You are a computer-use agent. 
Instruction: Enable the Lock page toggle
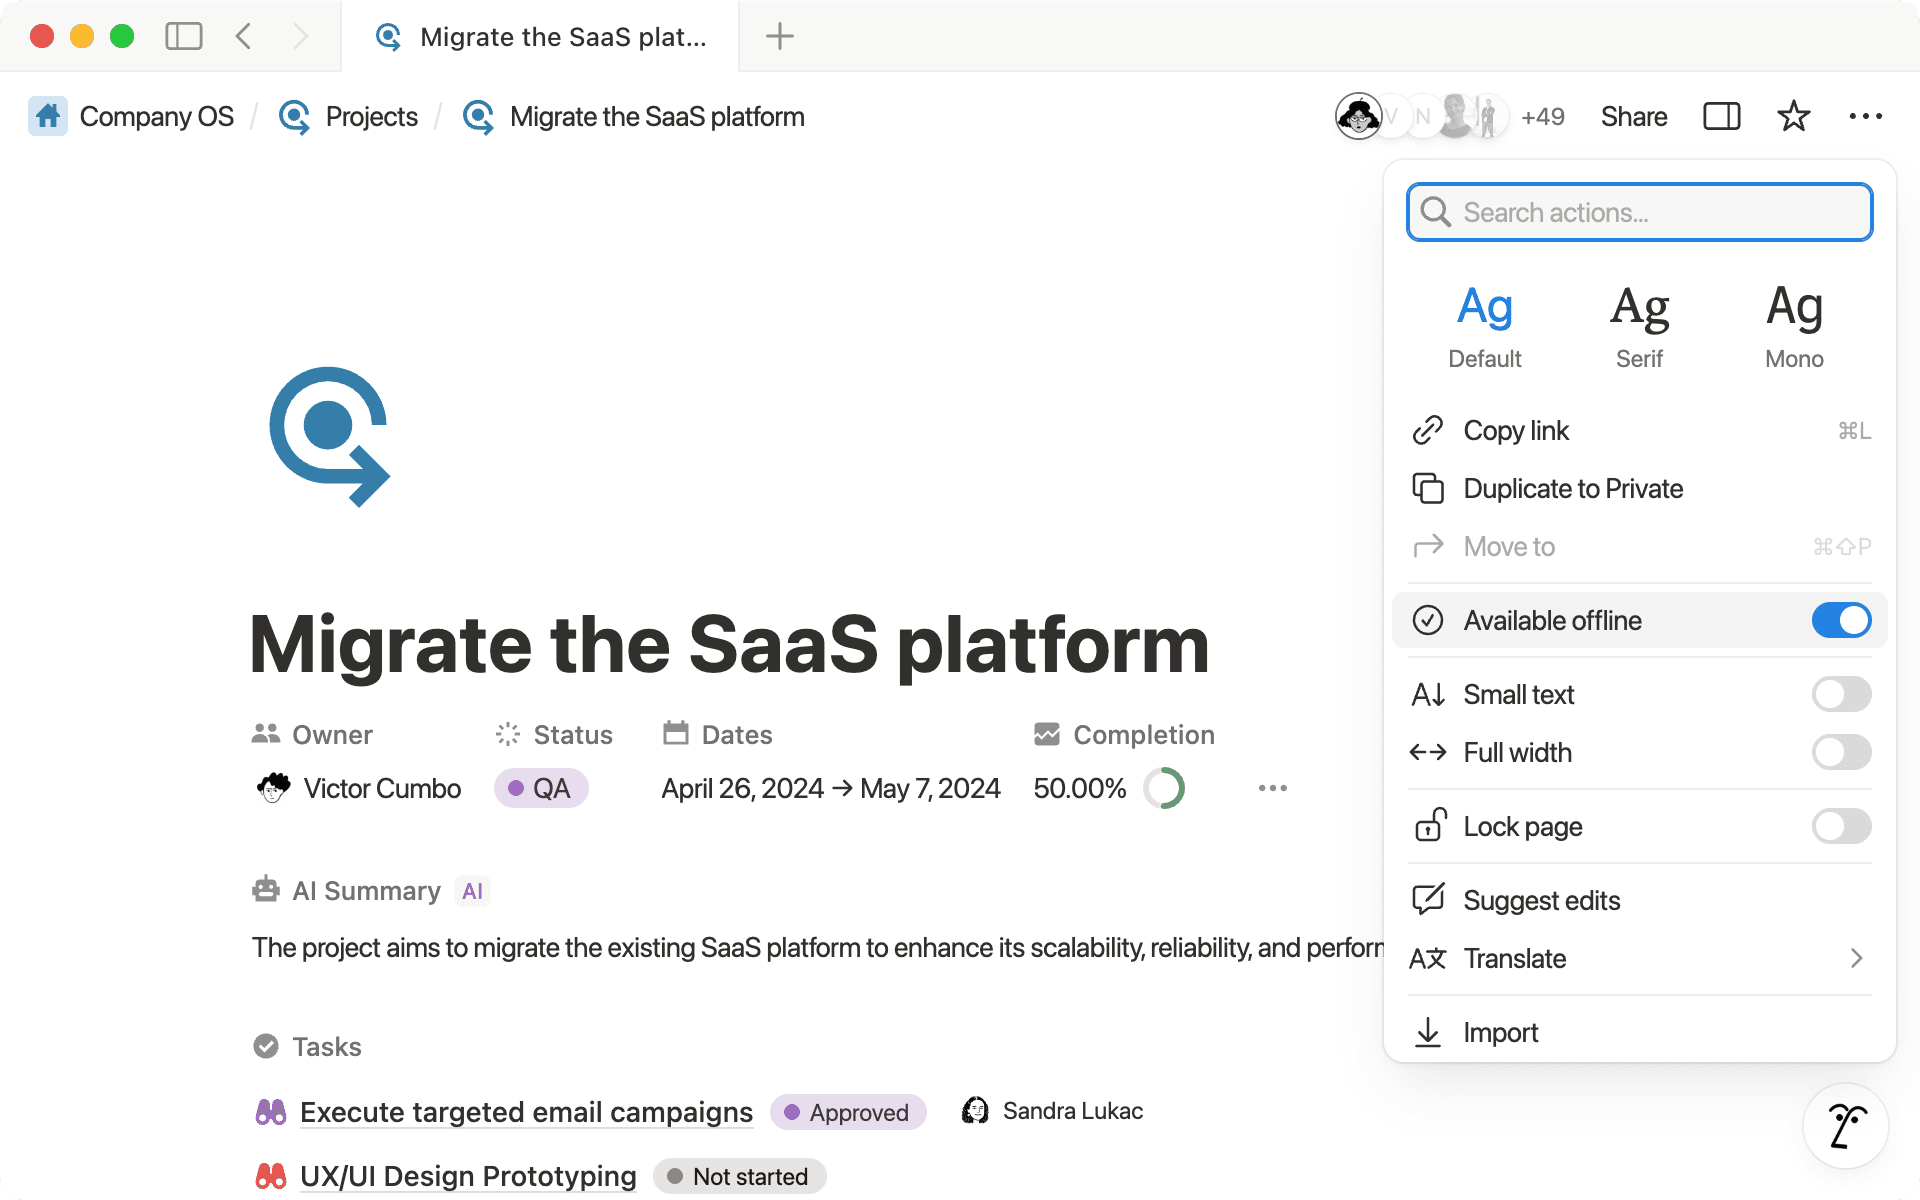point(1840,826)
